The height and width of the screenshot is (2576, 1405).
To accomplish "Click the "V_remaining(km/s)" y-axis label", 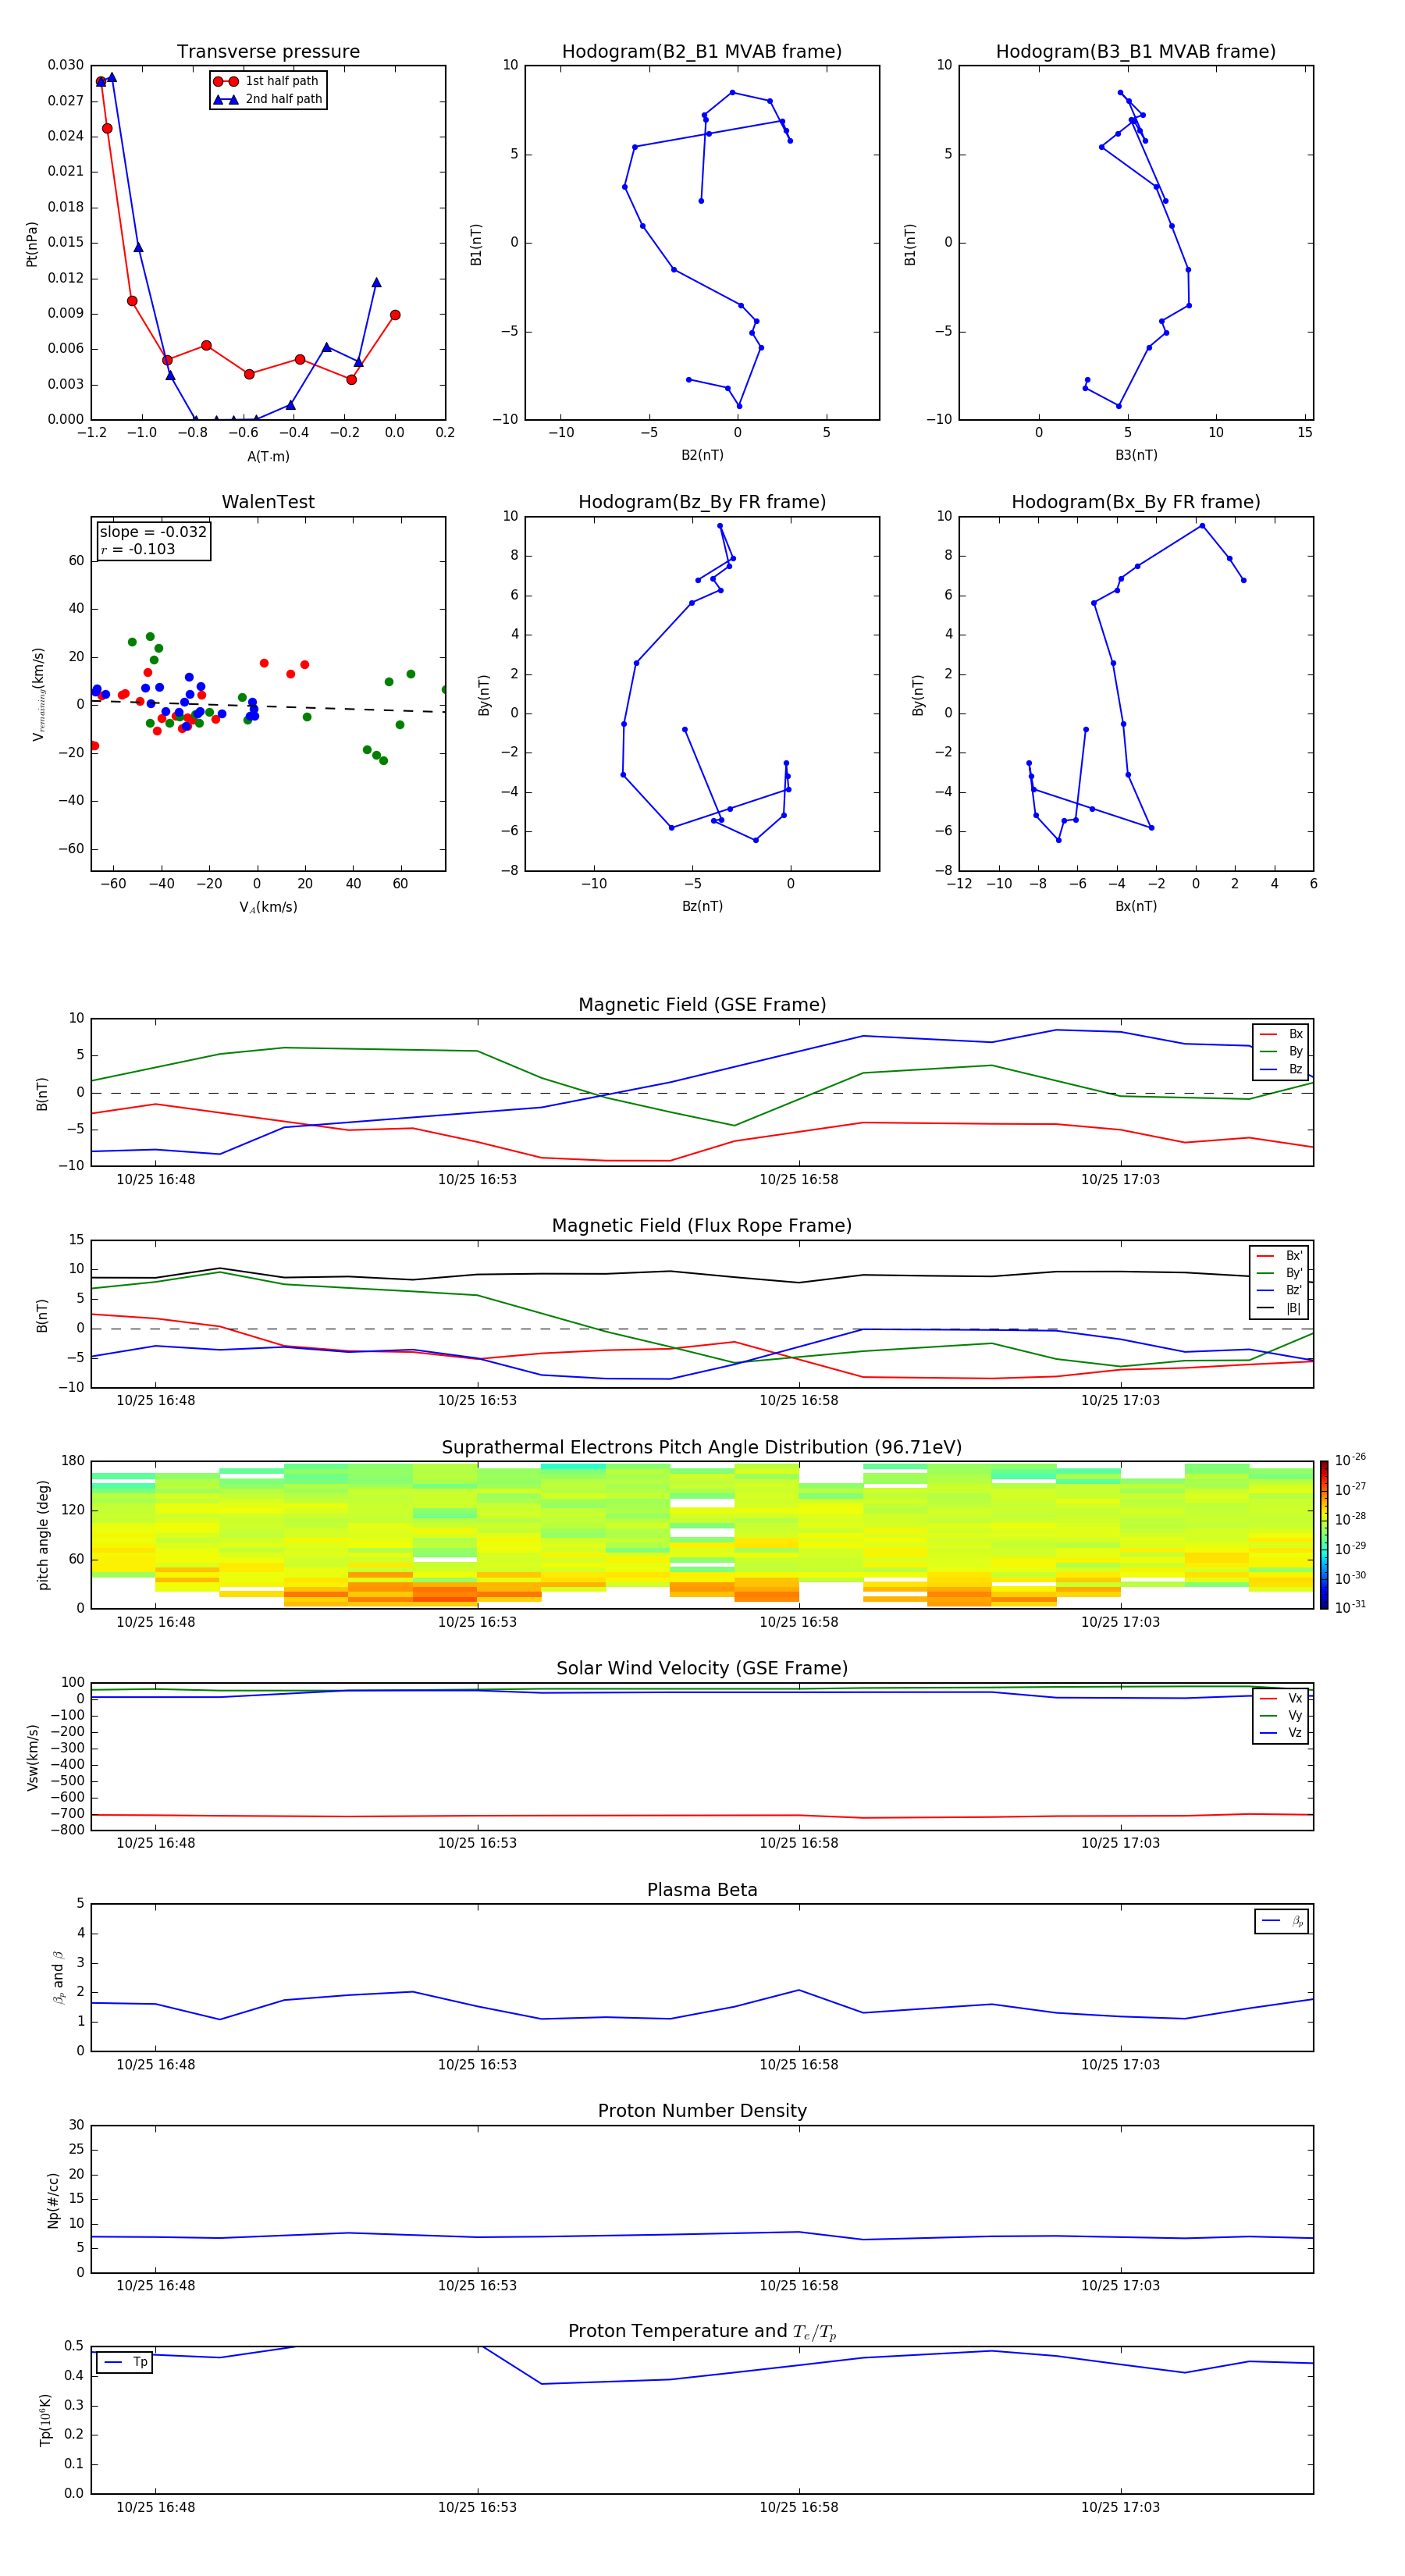I will point(38,694).
